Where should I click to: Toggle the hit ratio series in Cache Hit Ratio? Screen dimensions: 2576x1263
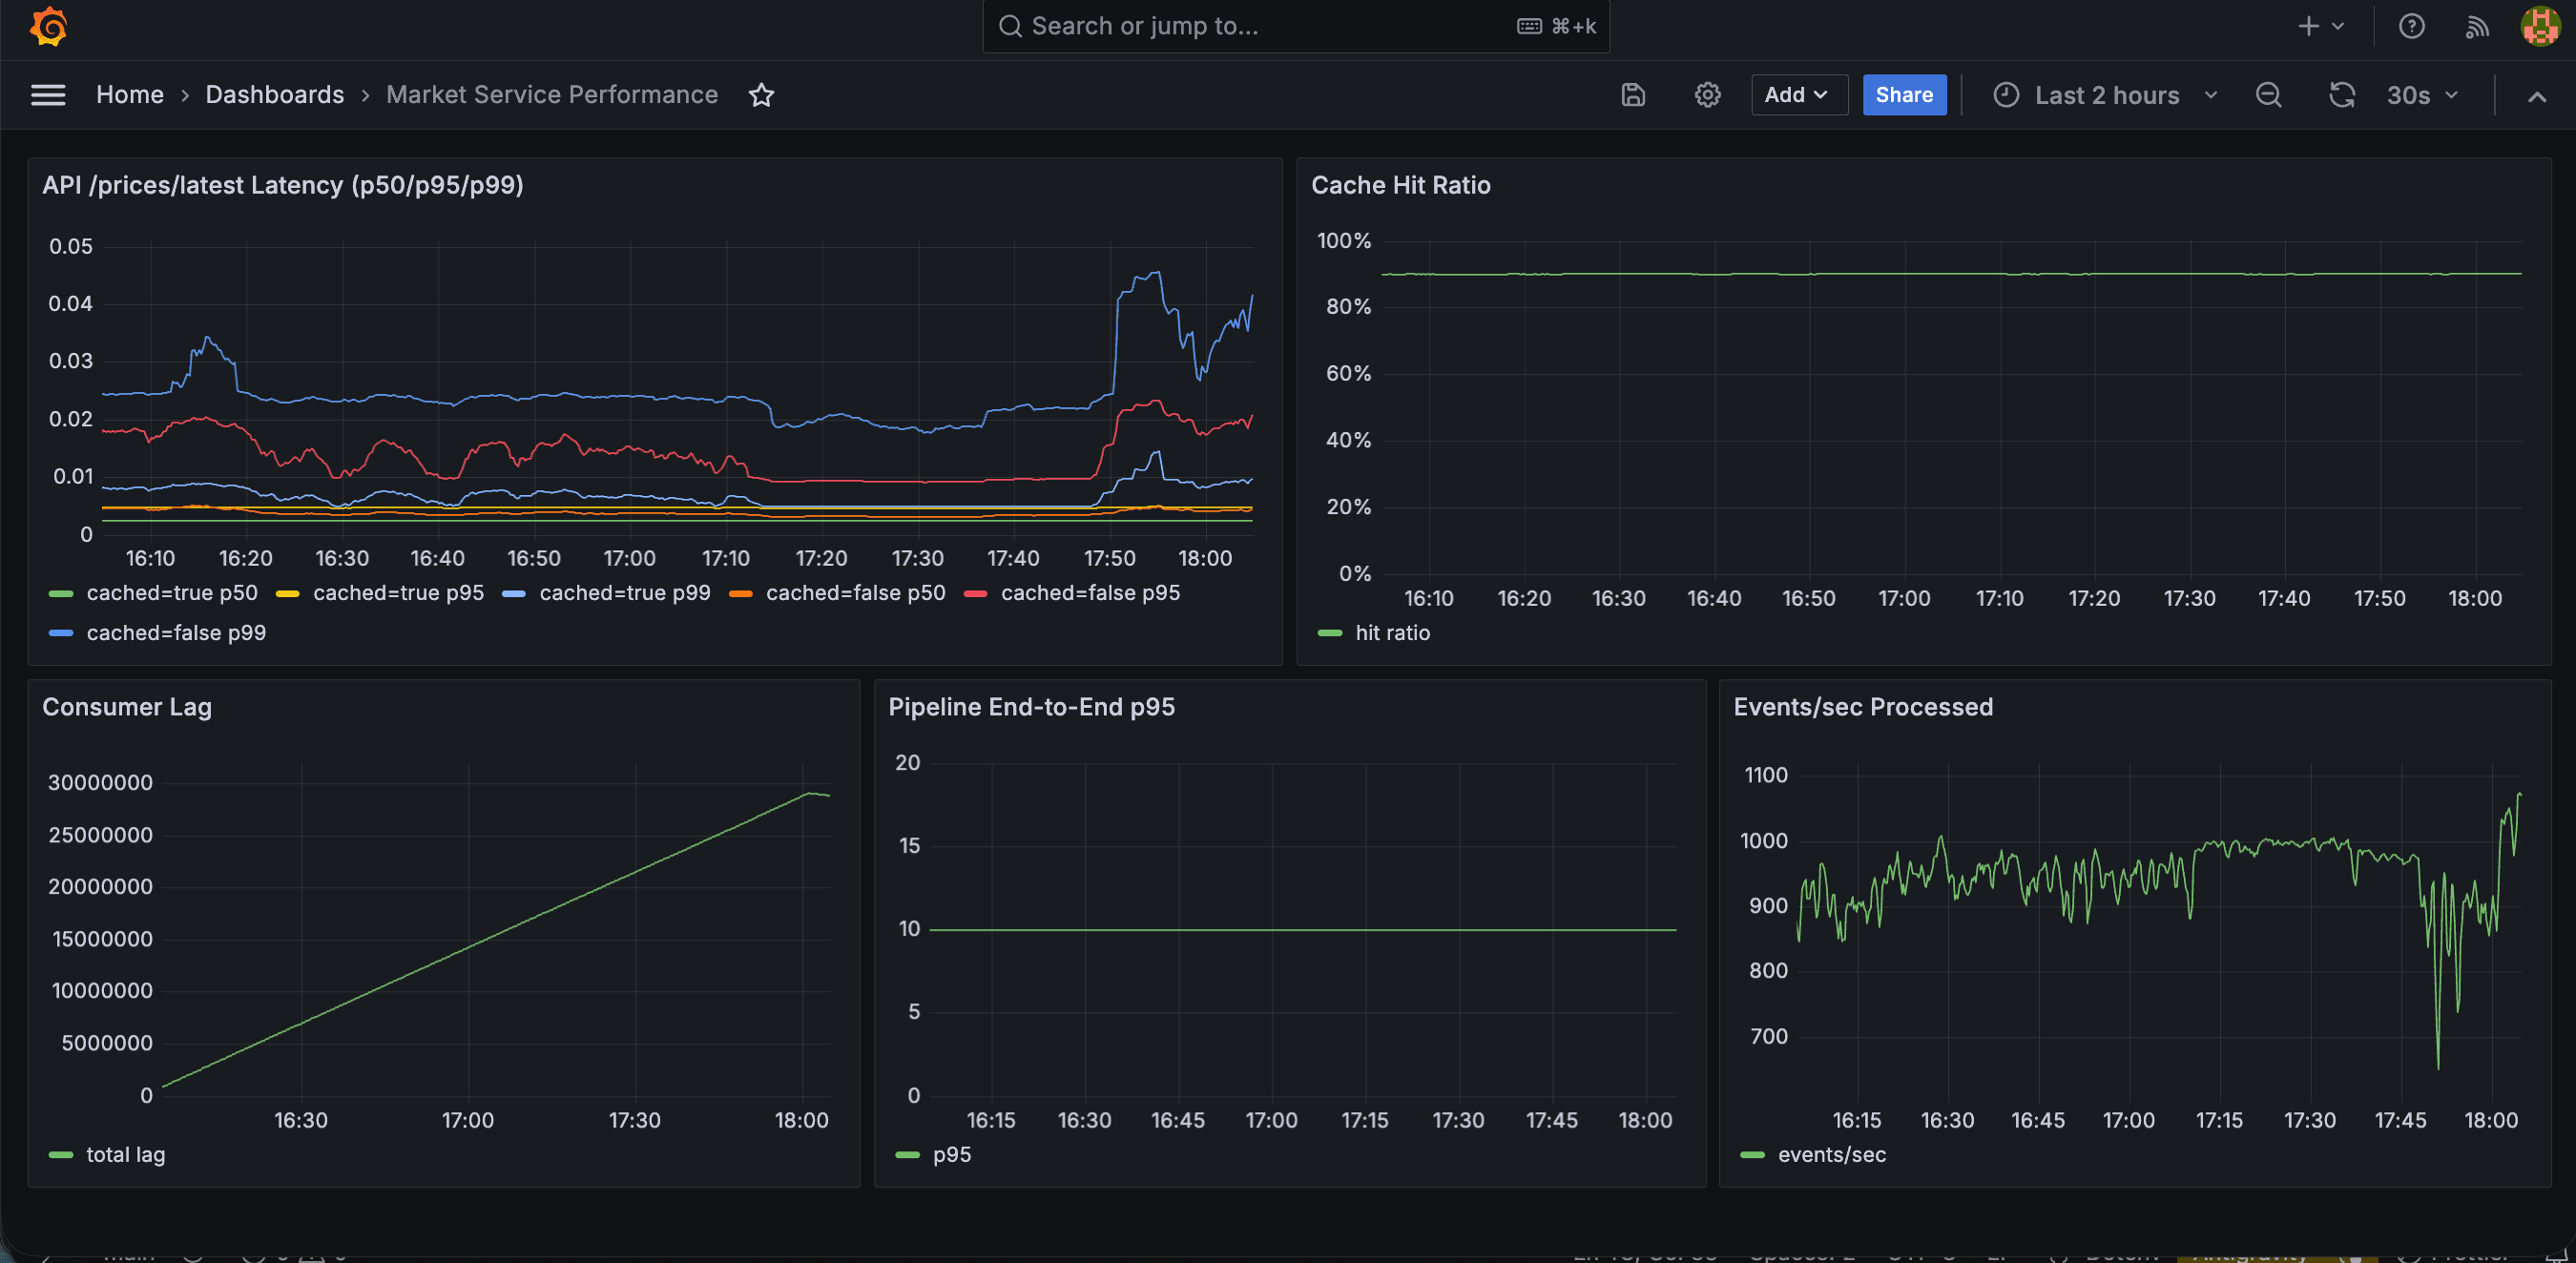[x=1393, y=632]
